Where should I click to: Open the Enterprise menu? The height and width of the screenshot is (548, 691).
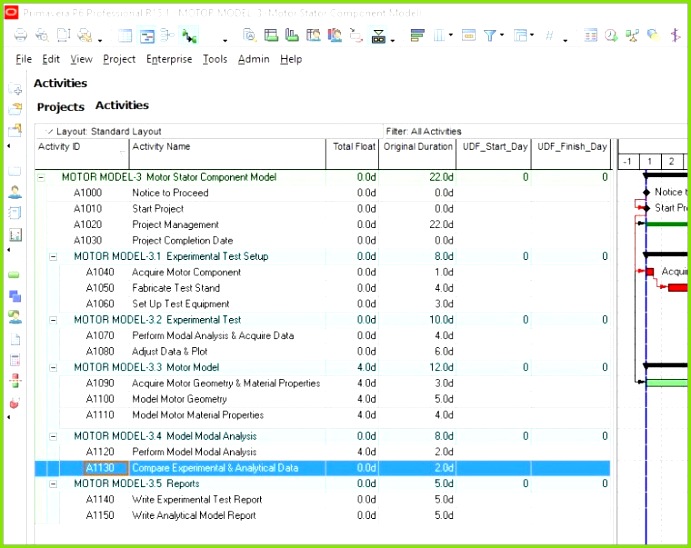pyautogui.click(x=169, y=59)
